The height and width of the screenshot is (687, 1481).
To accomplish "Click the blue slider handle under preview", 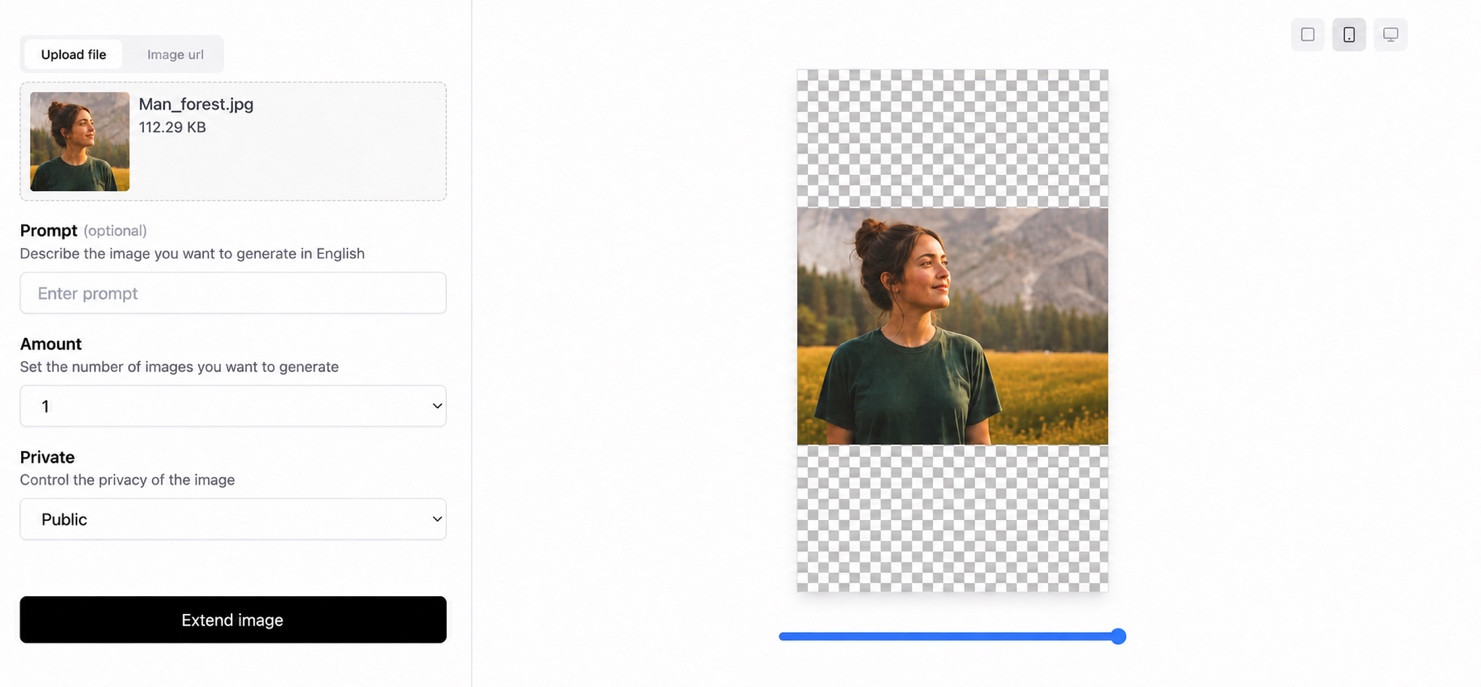I will tap(1118, 636).
